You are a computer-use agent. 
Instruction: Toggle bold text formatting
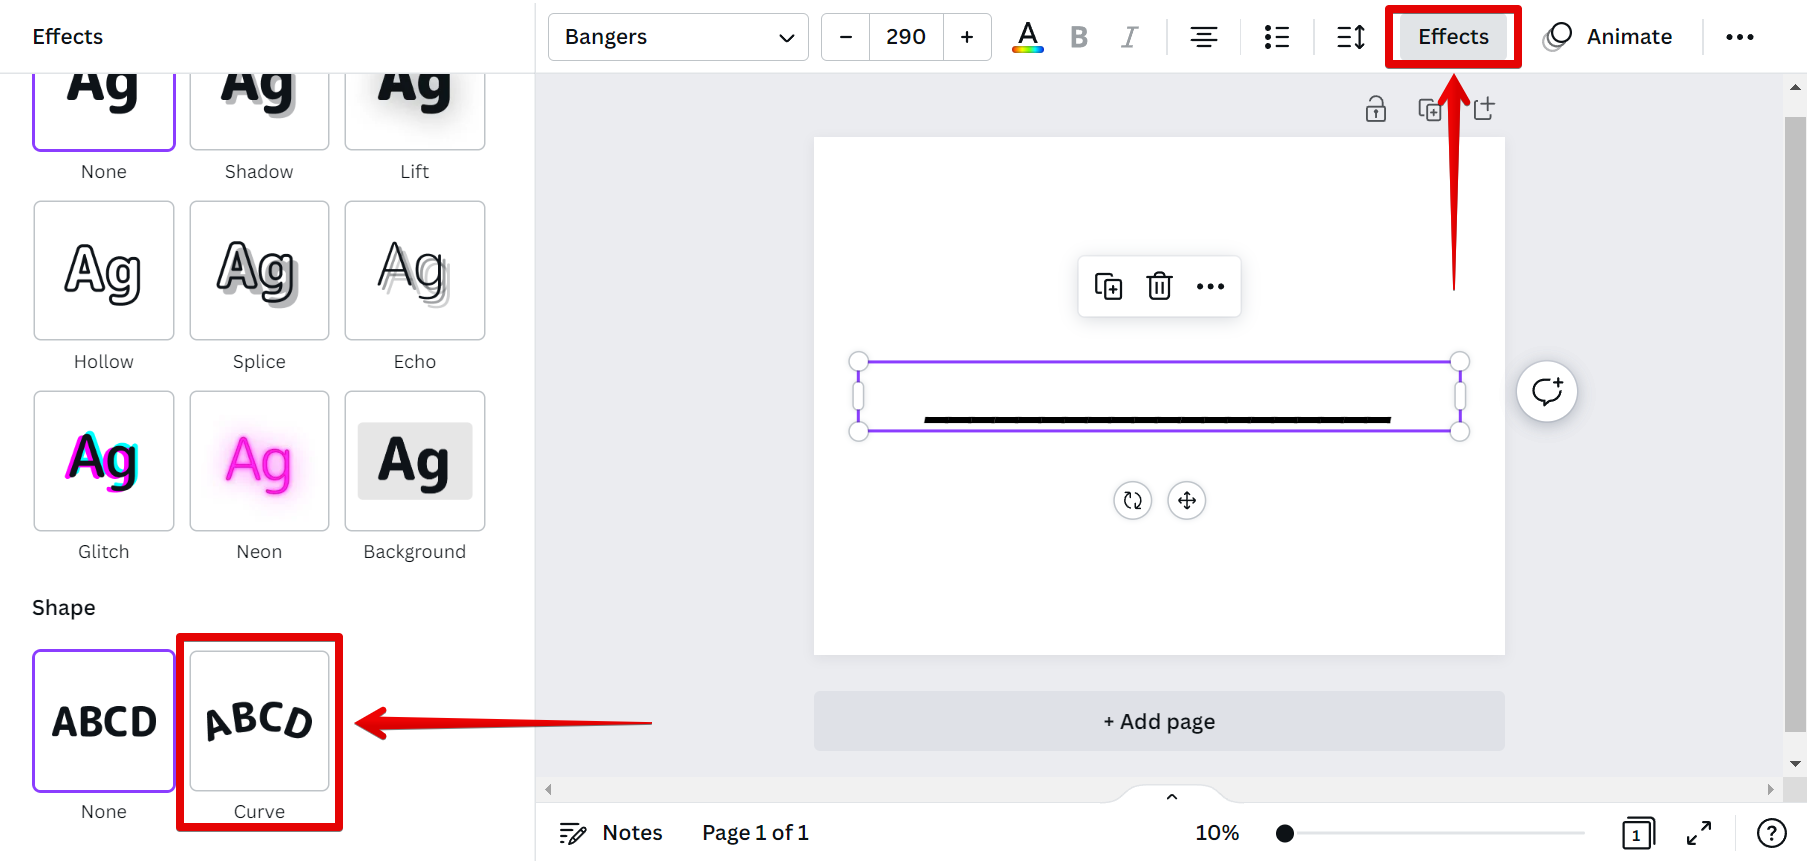coord(1078,37)
